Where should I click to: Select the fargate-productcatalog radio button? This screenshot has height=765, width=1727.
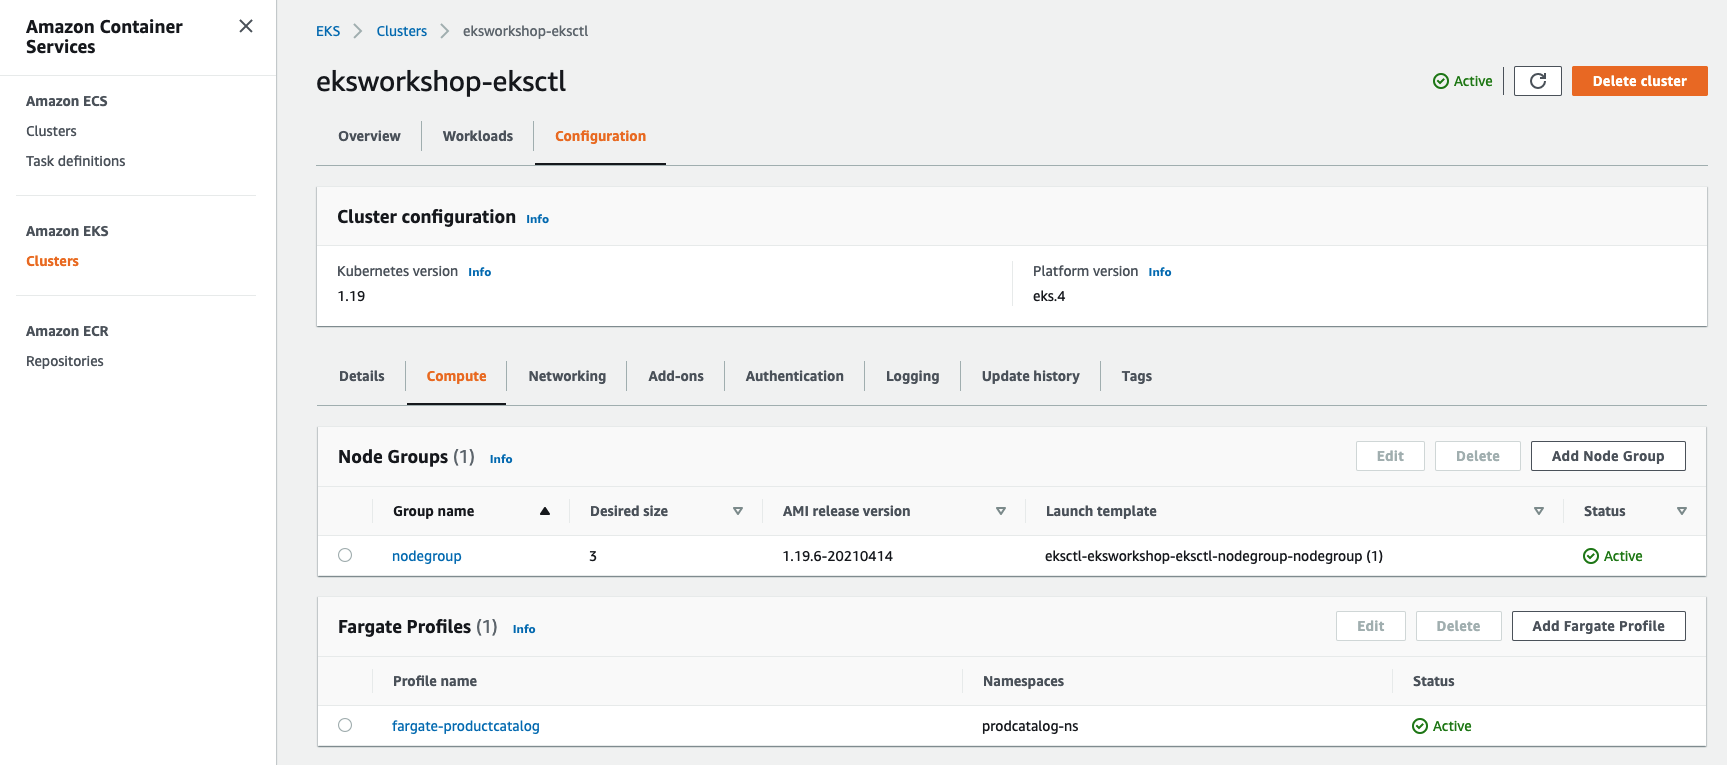click(x=345, y=725)
